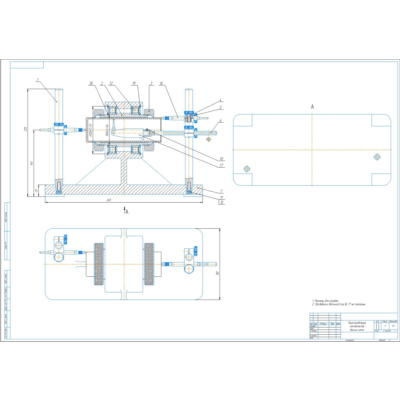Select the drawing name cell in the title block
Screen dimensions: 400x400
click(356, 326)
